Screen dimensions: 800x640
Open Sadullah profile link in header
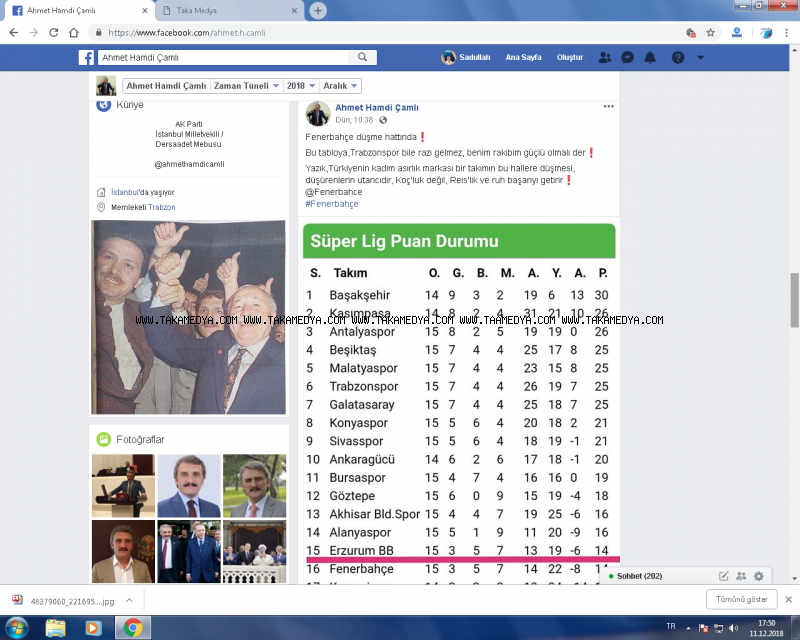click(466, 57)
